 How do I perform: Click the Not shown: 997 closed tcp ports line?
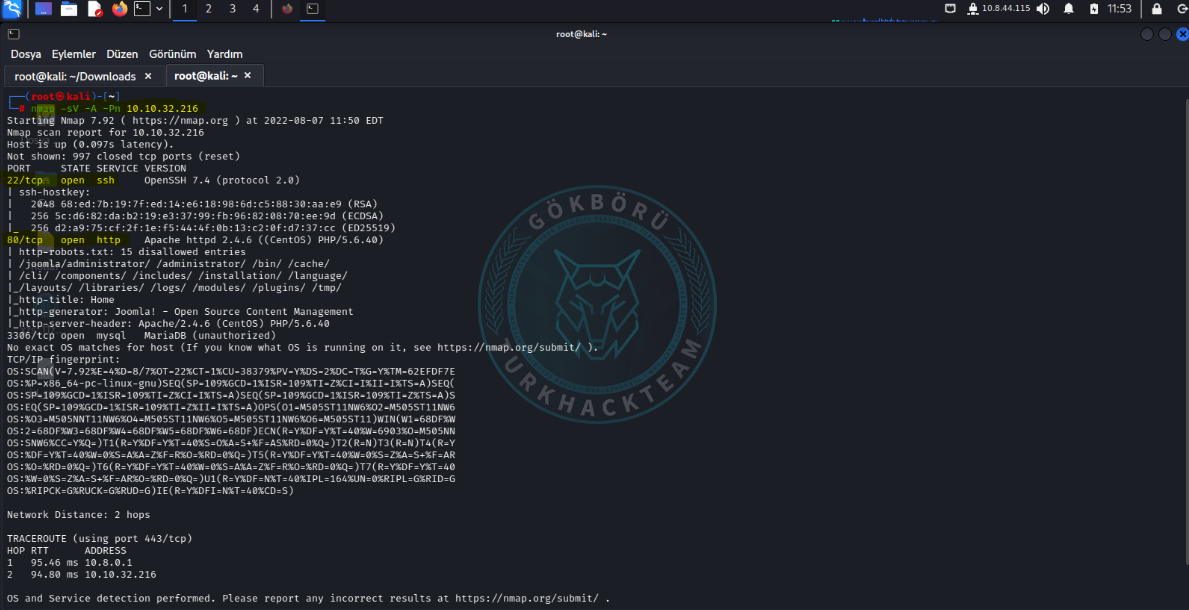coord(123,156)
